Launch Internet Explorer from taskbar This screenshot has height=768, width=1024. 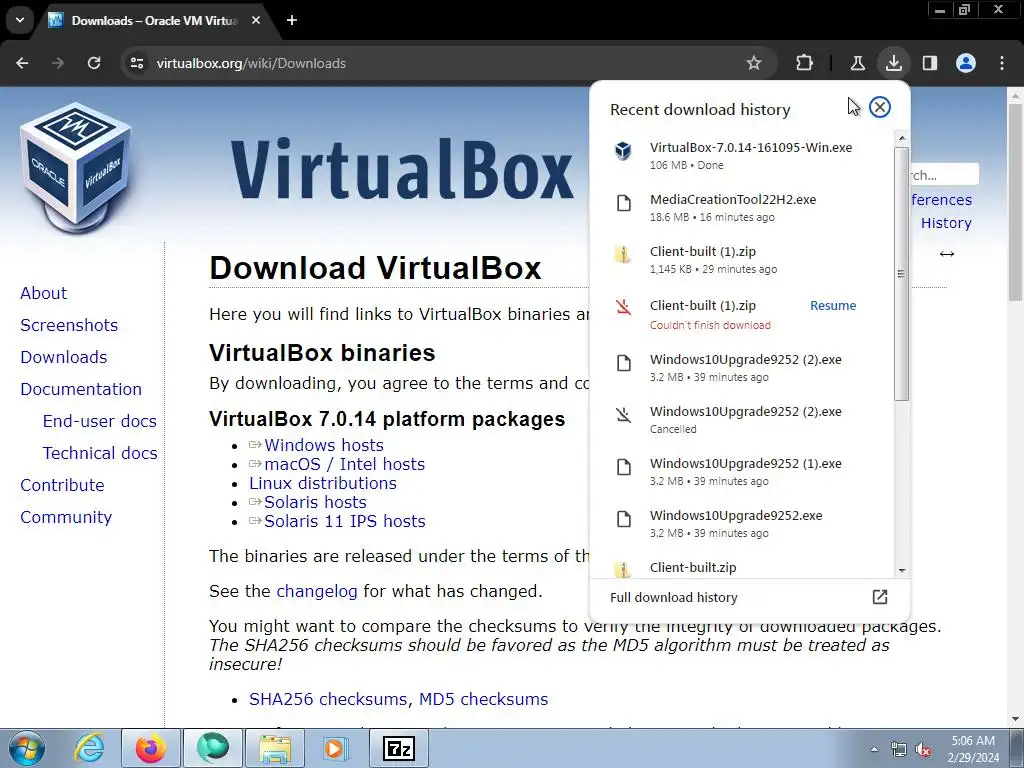click(x=89, y=748)
